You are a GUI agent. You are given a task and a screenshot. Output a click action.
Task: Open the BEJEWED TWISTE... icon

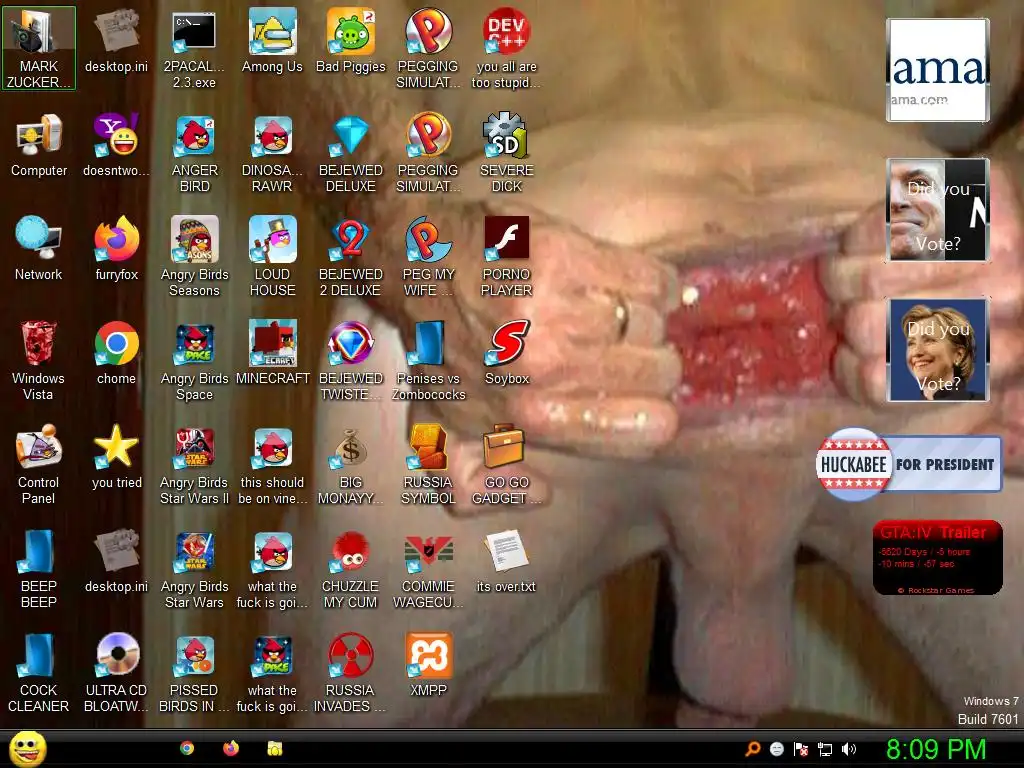pos(351,360)
